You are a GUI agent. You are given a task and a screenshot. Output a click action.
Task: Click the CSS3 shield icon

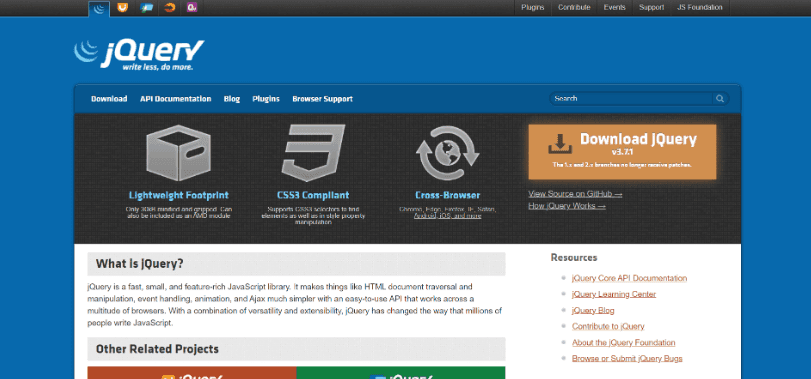point(313,153)
